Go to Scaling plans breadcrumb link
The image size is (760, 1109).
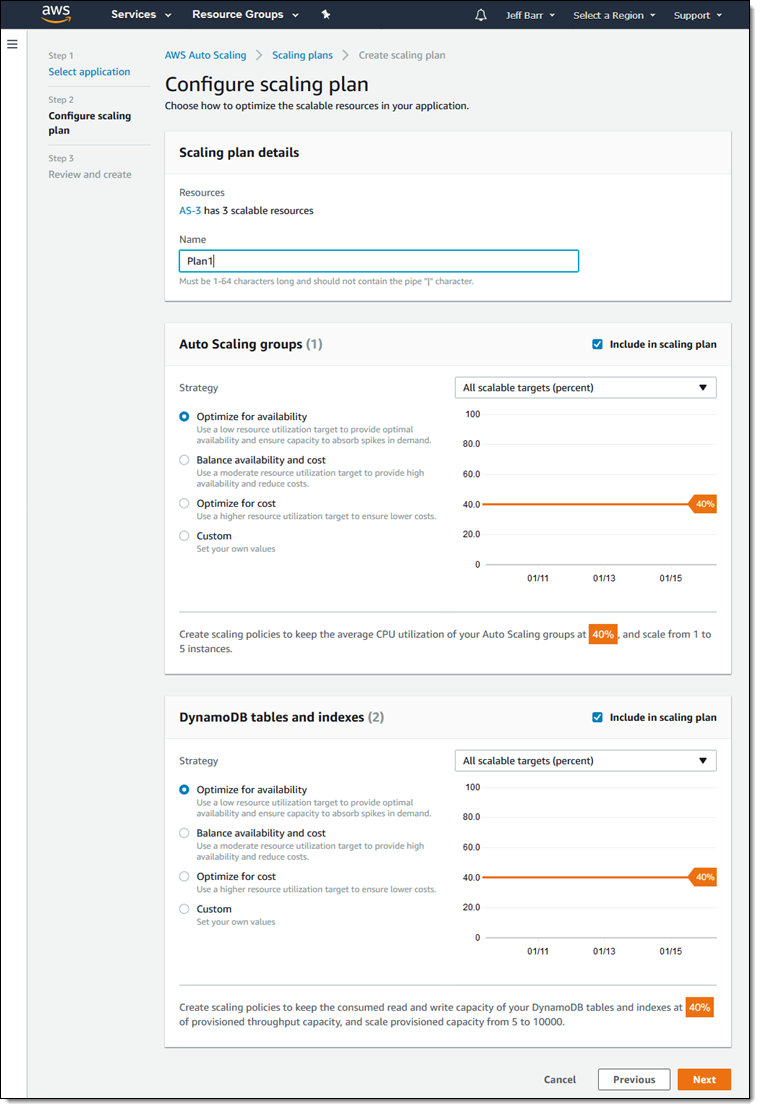[302, 55]
